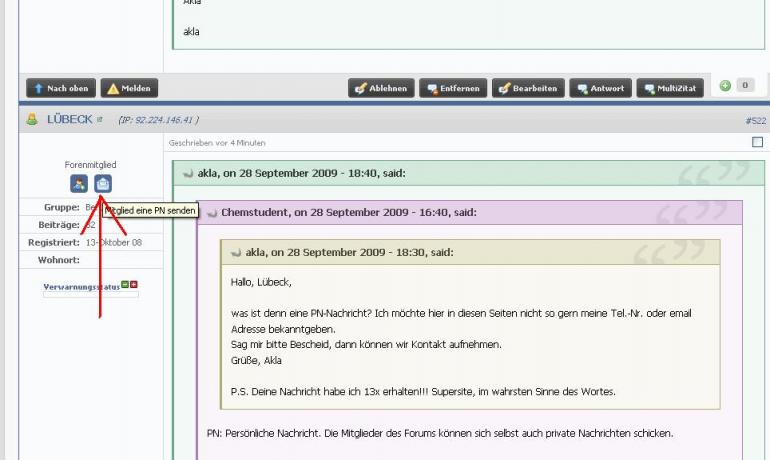The image size is (770, 460).
Task: Click the Ablehnen button
Action: tap(381, 88)
